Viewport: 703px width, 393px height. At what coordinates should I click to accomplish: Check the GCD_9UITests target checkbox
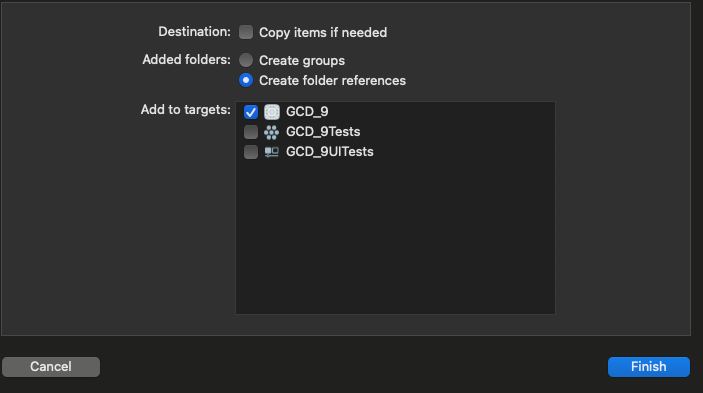coord(251,152)
